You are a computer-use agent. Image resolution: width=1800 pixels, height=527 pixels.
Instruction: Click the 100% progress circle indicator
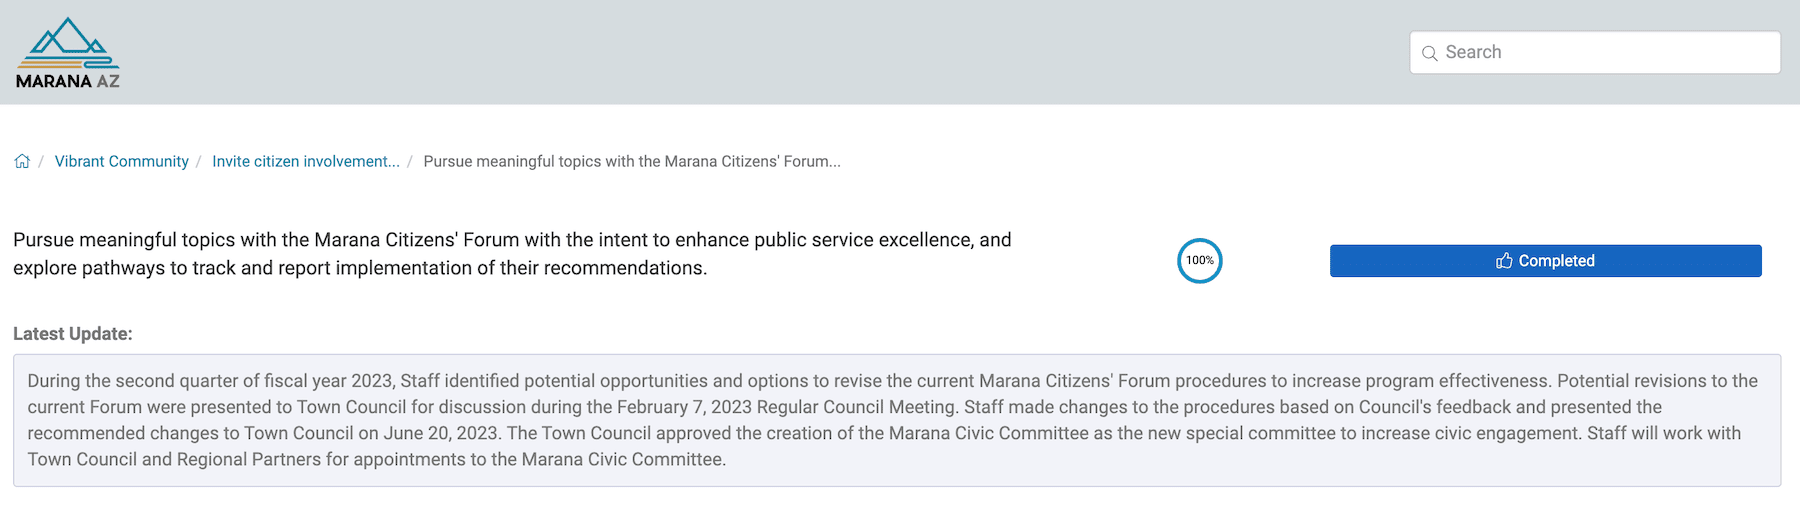pos(1199,261)
